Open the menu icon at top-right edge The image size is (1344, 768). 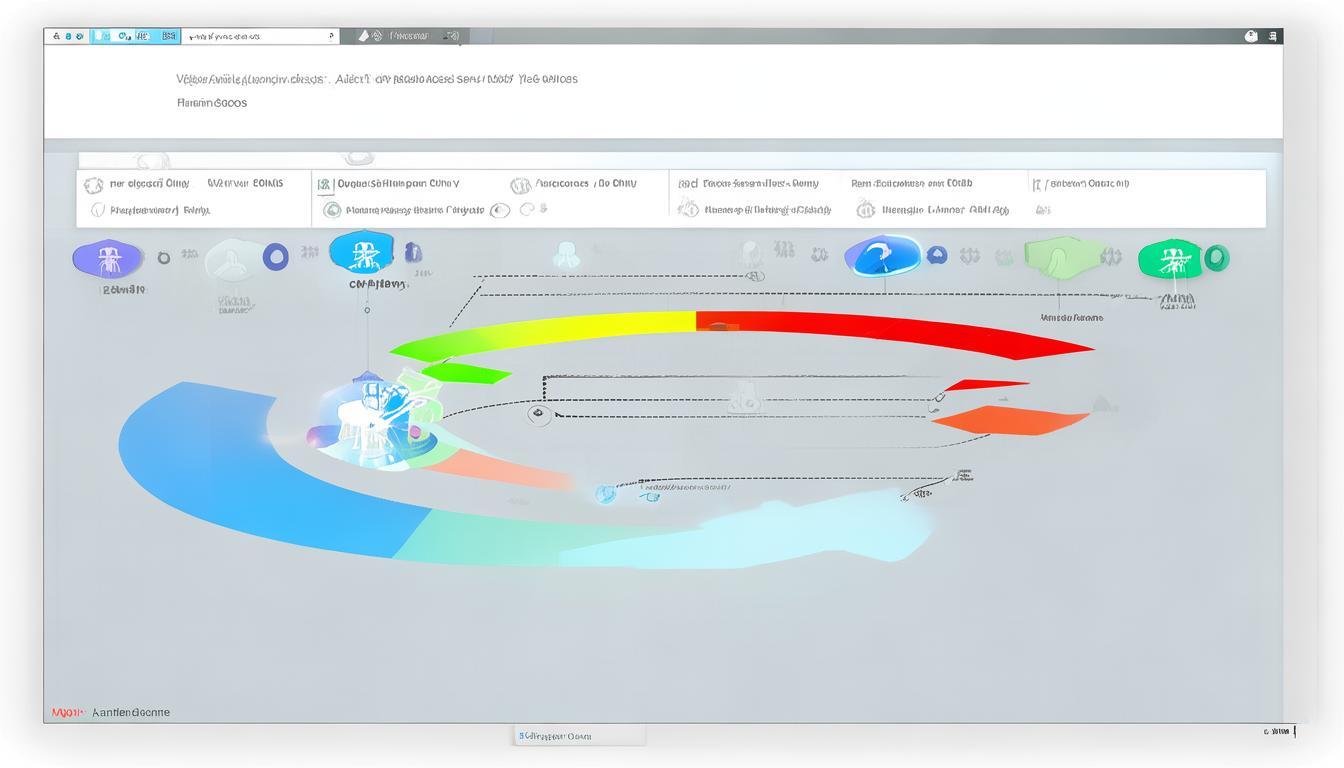[1272, 36]
